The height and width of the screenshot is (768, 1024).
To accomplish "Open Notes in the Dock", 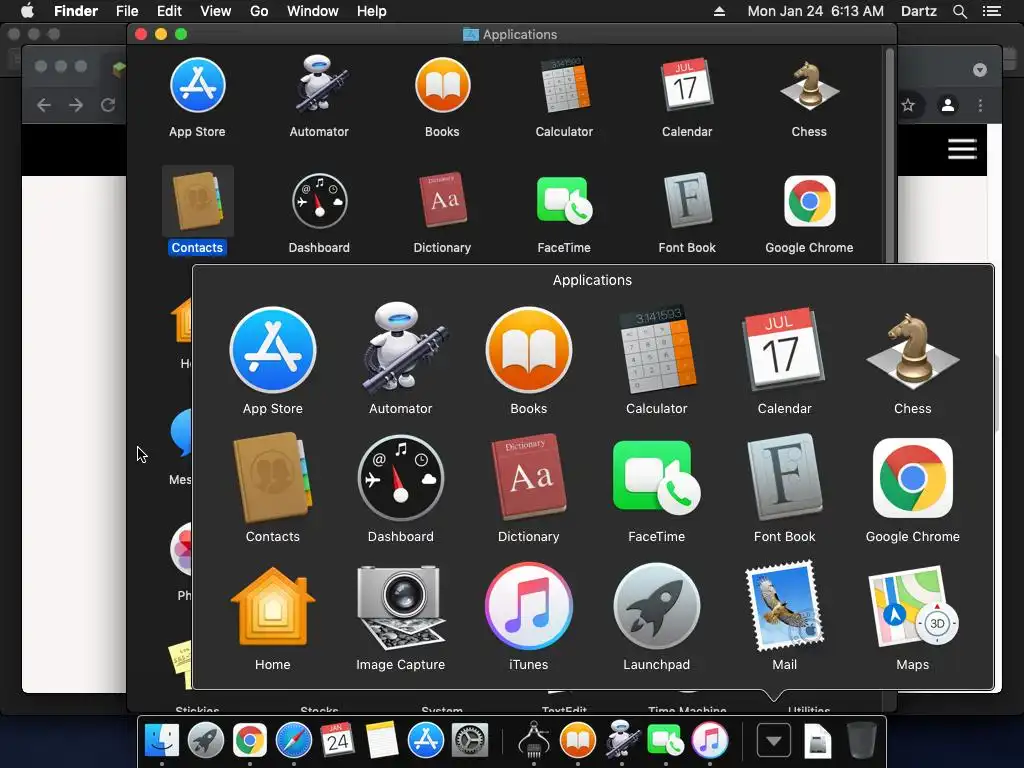I will tap(382, 741).
